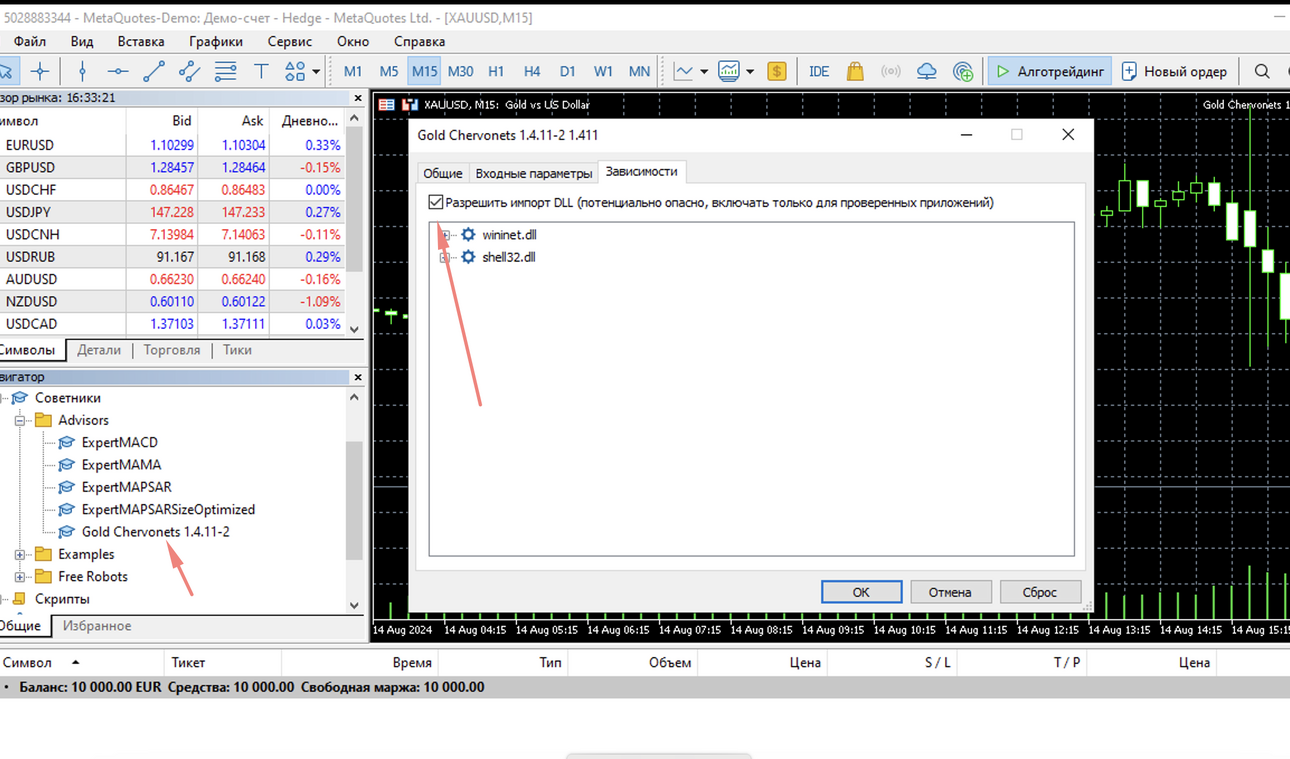The height and width of the screenshot is (759, 1290).
Task: Switch chart to M5 timeframe
Action: coord(389,71)
